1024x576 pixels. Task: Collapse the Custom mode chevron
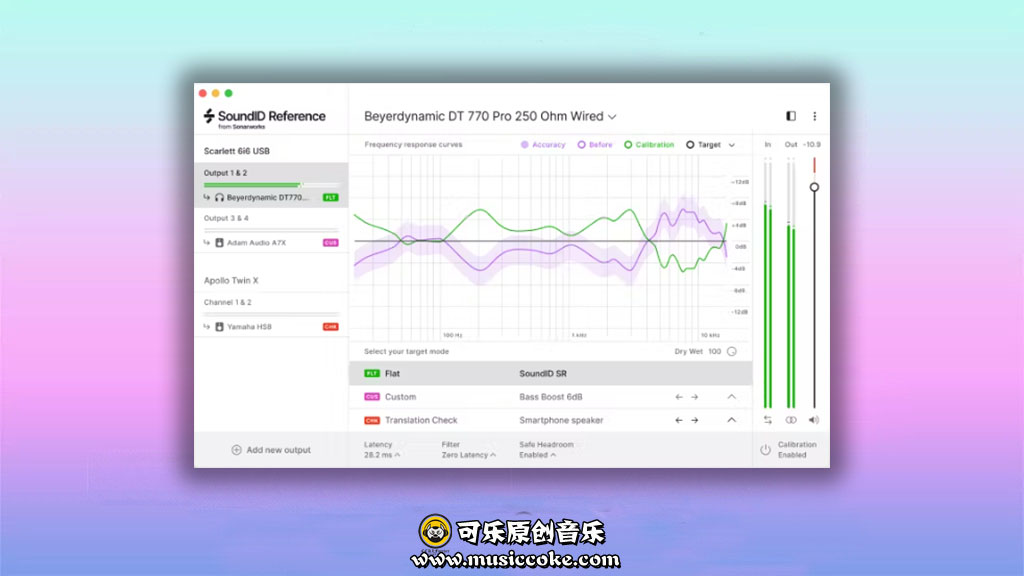coord(731,397)
